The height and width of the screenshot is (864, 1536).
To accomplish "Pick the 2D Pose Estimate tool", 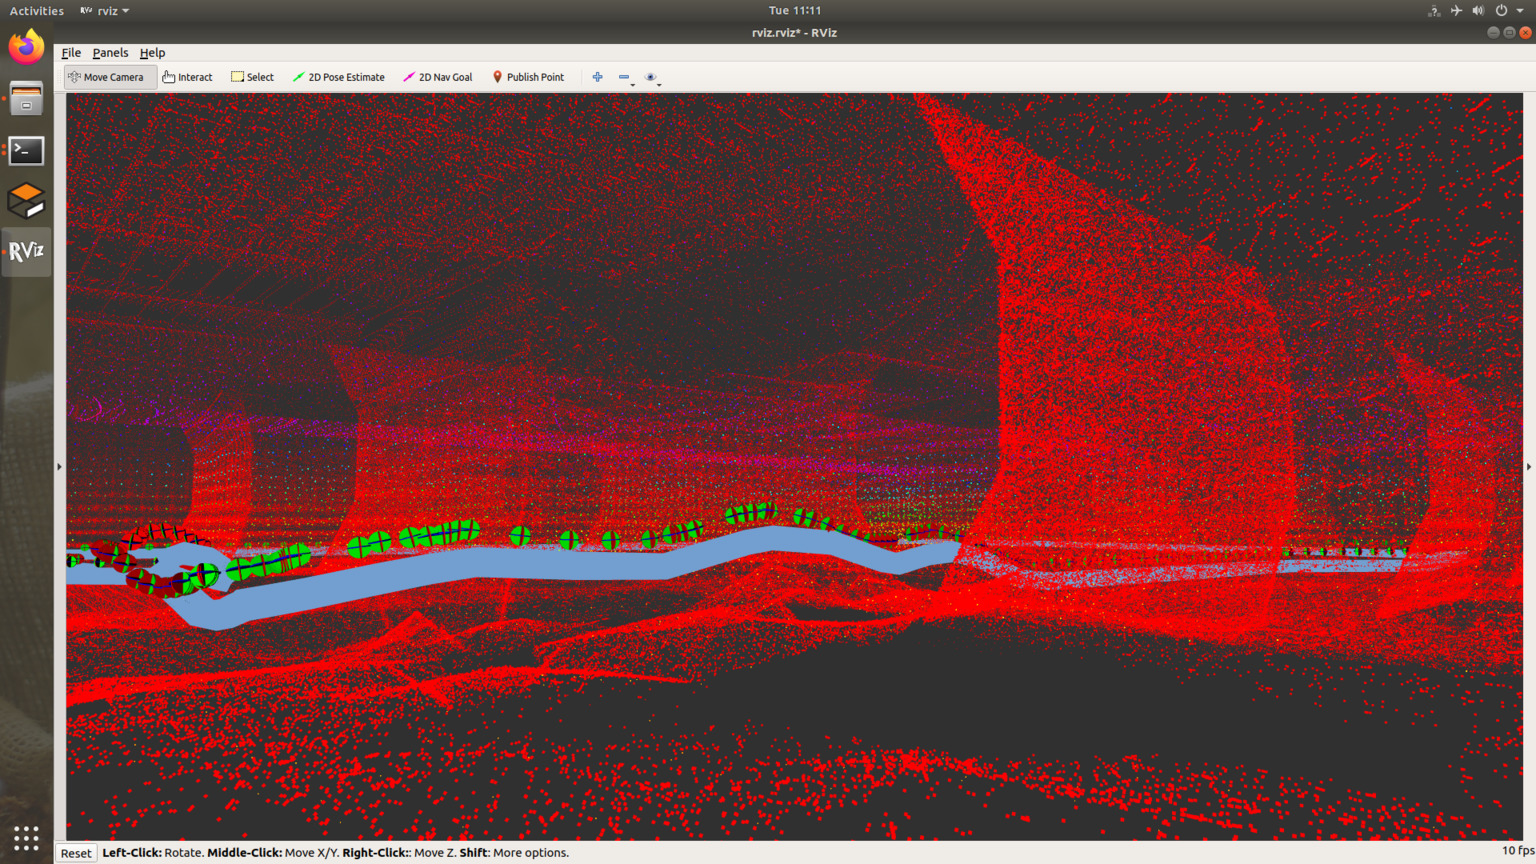I will 338,77.
